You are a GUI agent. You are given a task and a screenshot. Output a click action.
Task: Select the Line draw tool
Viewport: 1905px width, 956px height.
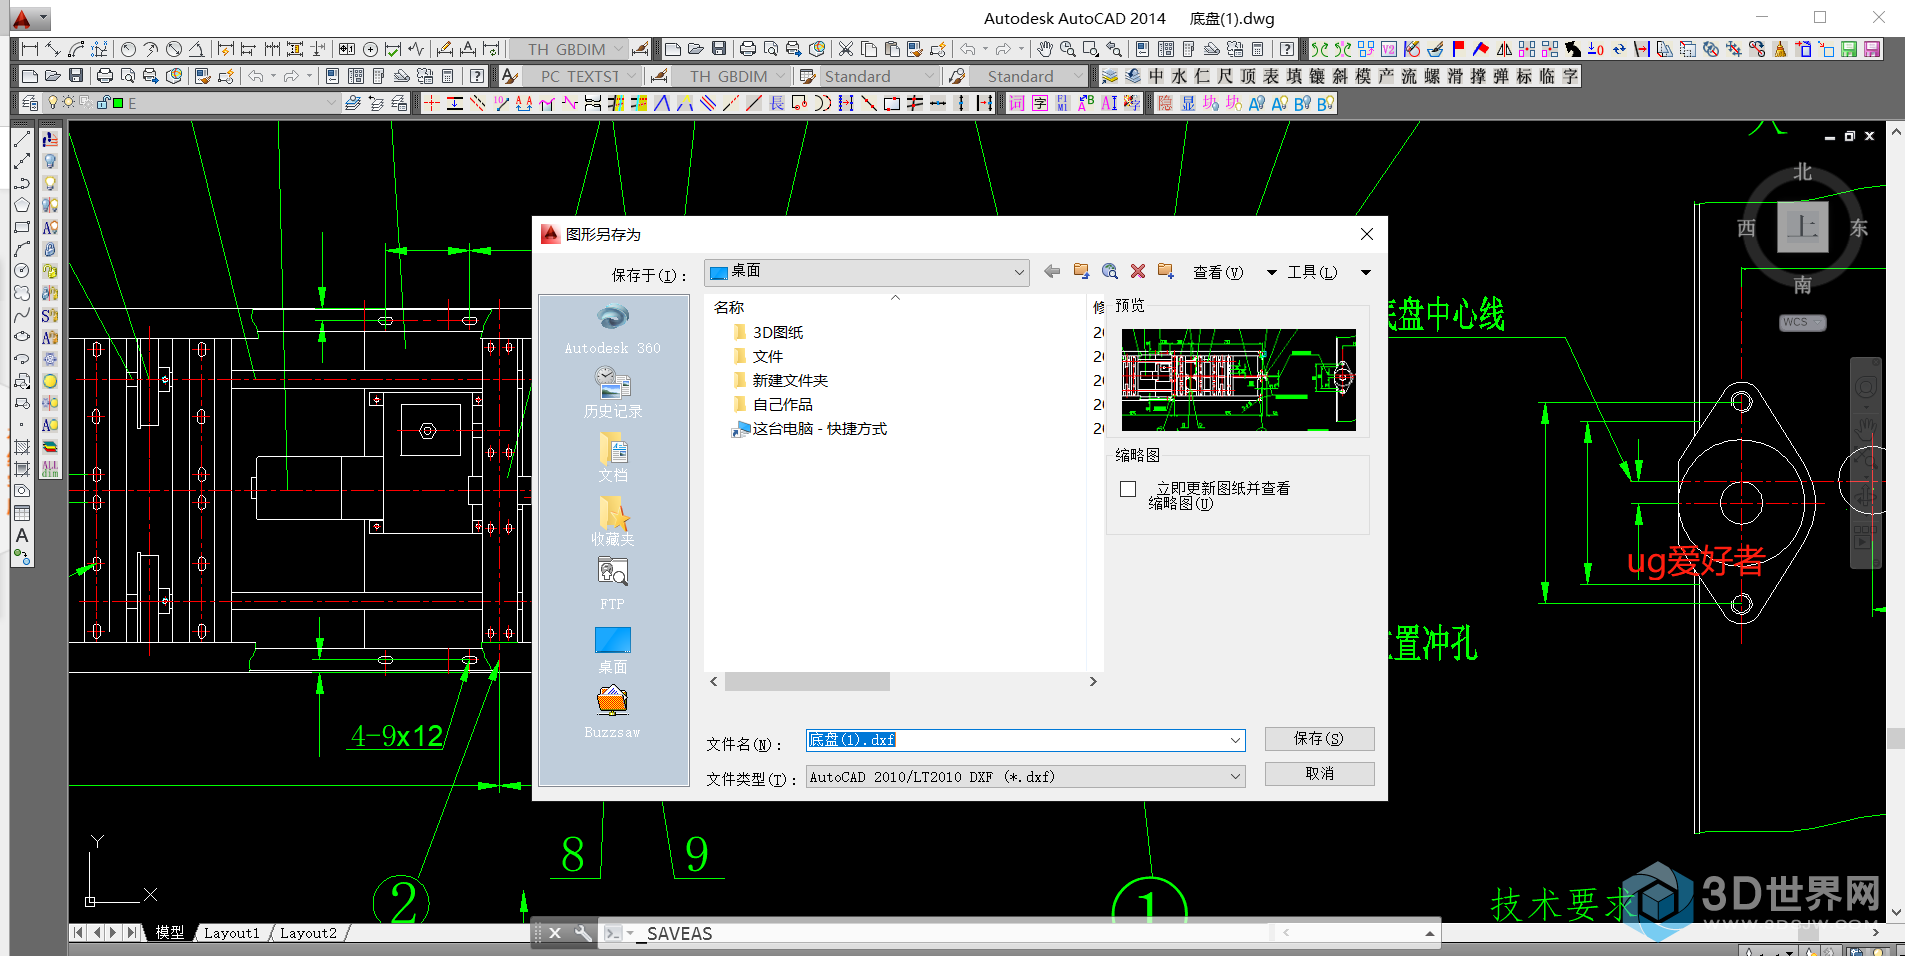[22, 139]
